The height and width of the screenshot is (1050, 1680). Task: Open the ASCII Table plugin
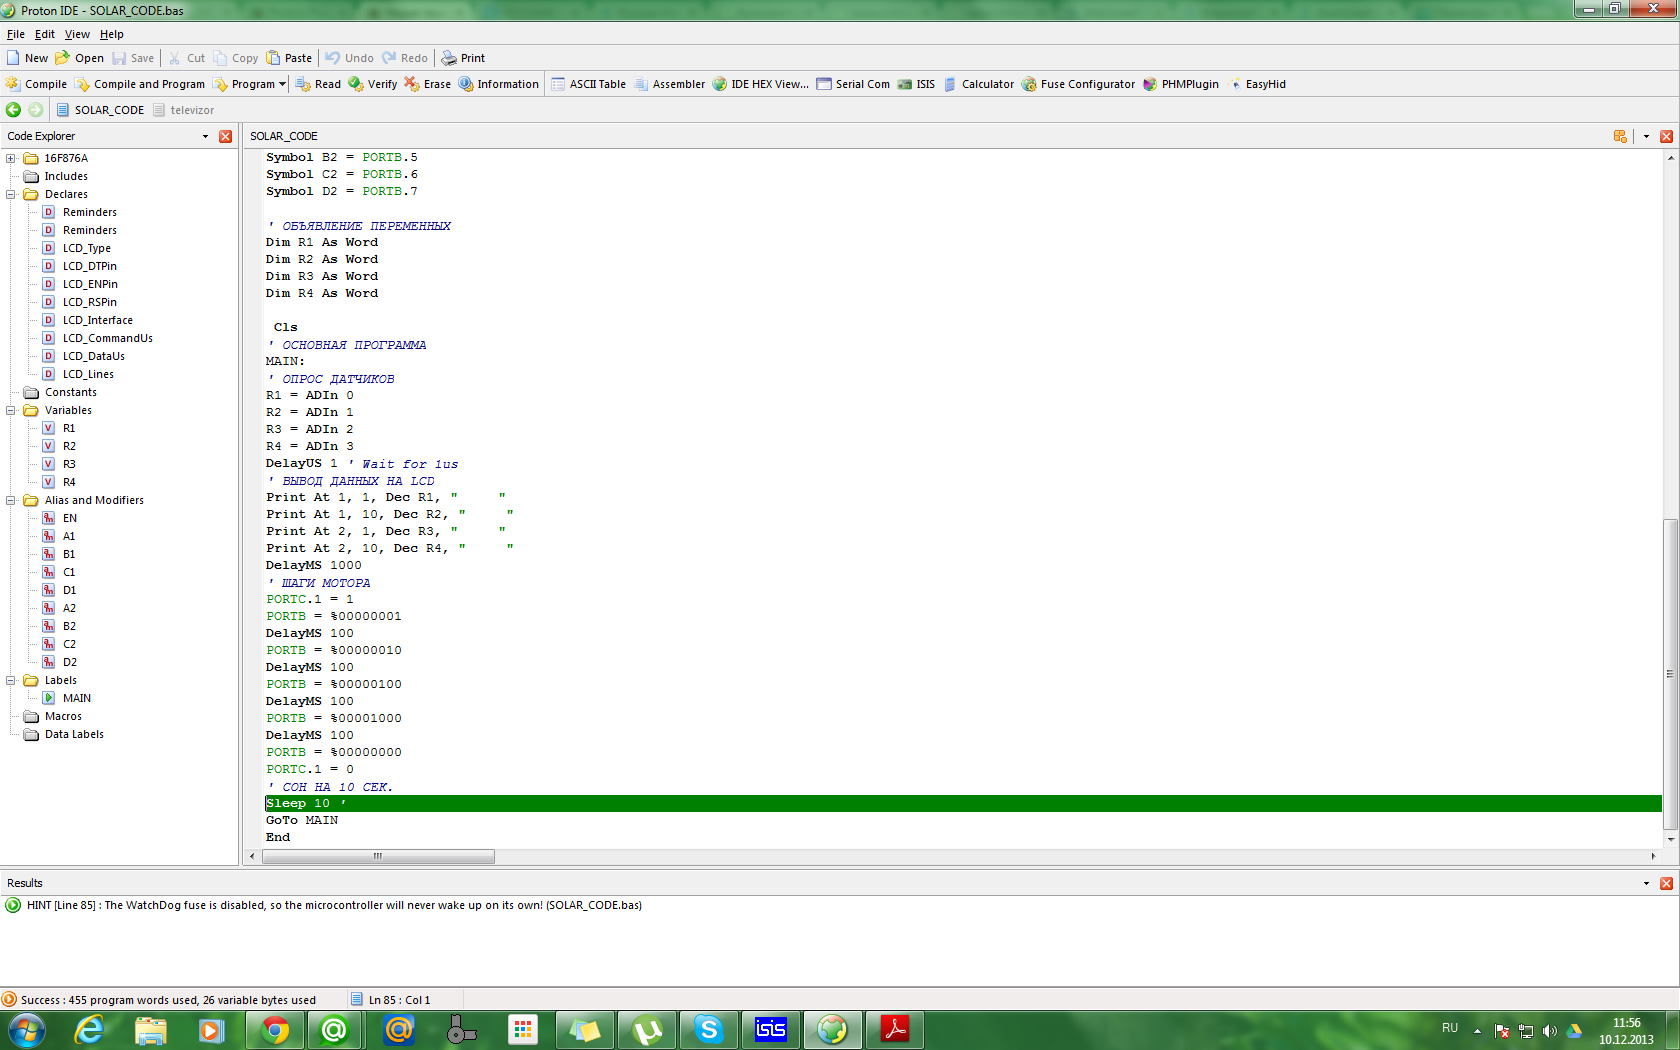point(588,84)
